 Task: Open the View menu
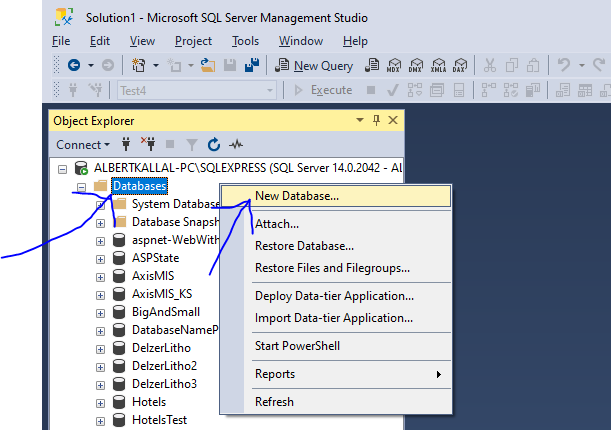click(x=142, y=41)
